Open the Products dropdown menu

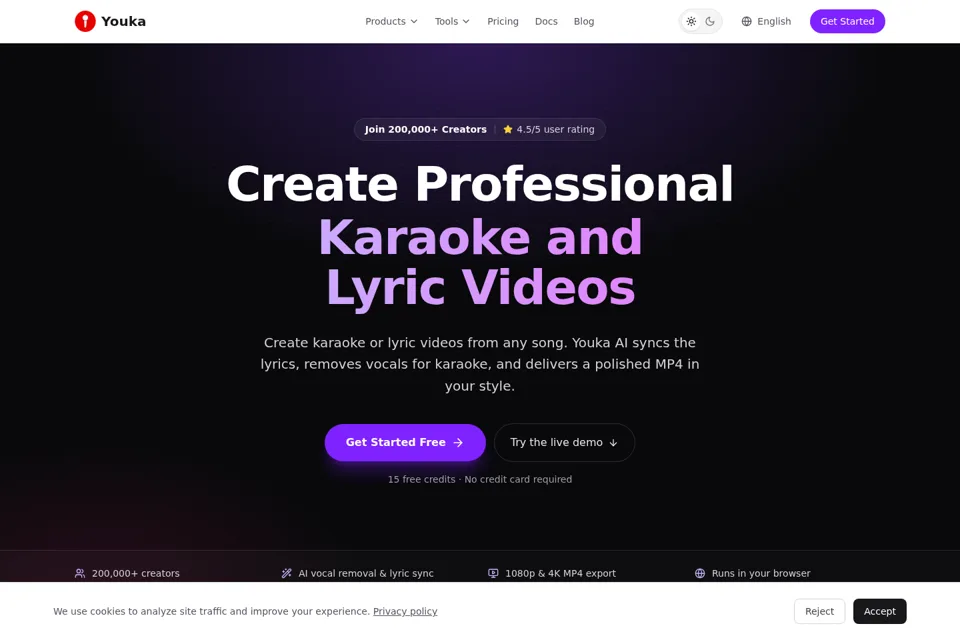click(391, 21)
